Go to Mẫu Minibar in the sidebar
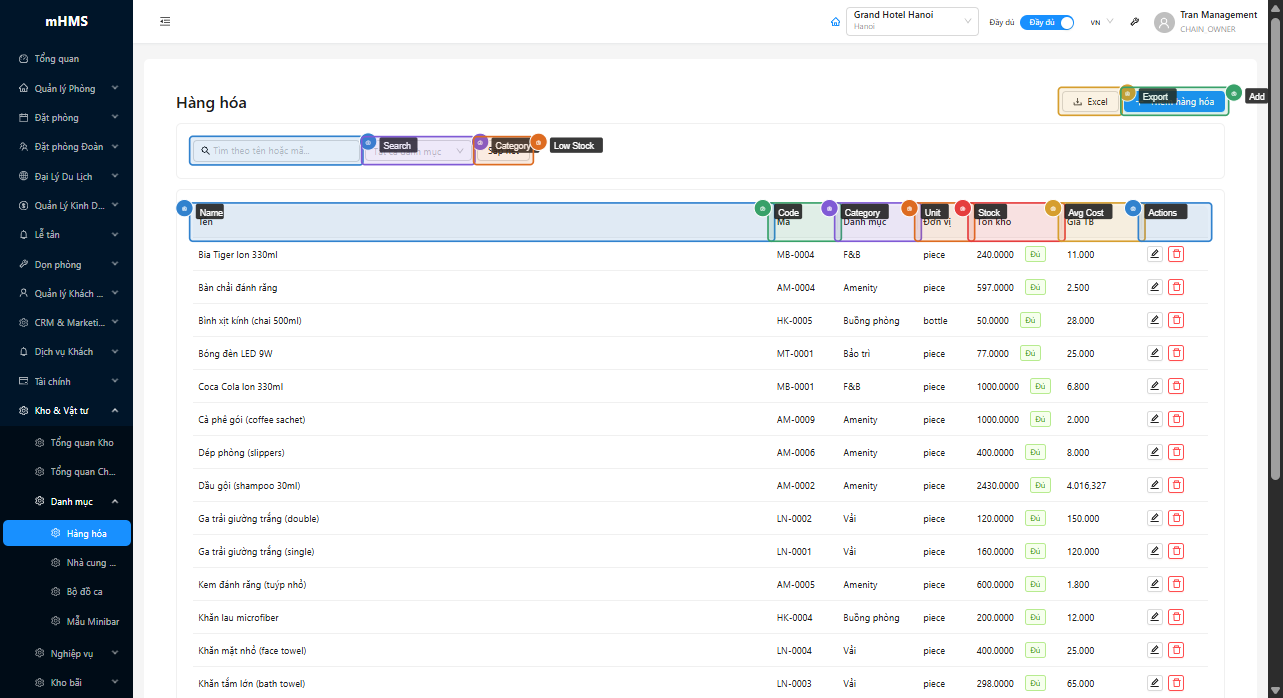The height and width of the screenshot is (698, 1283). [x=92, y=621]
